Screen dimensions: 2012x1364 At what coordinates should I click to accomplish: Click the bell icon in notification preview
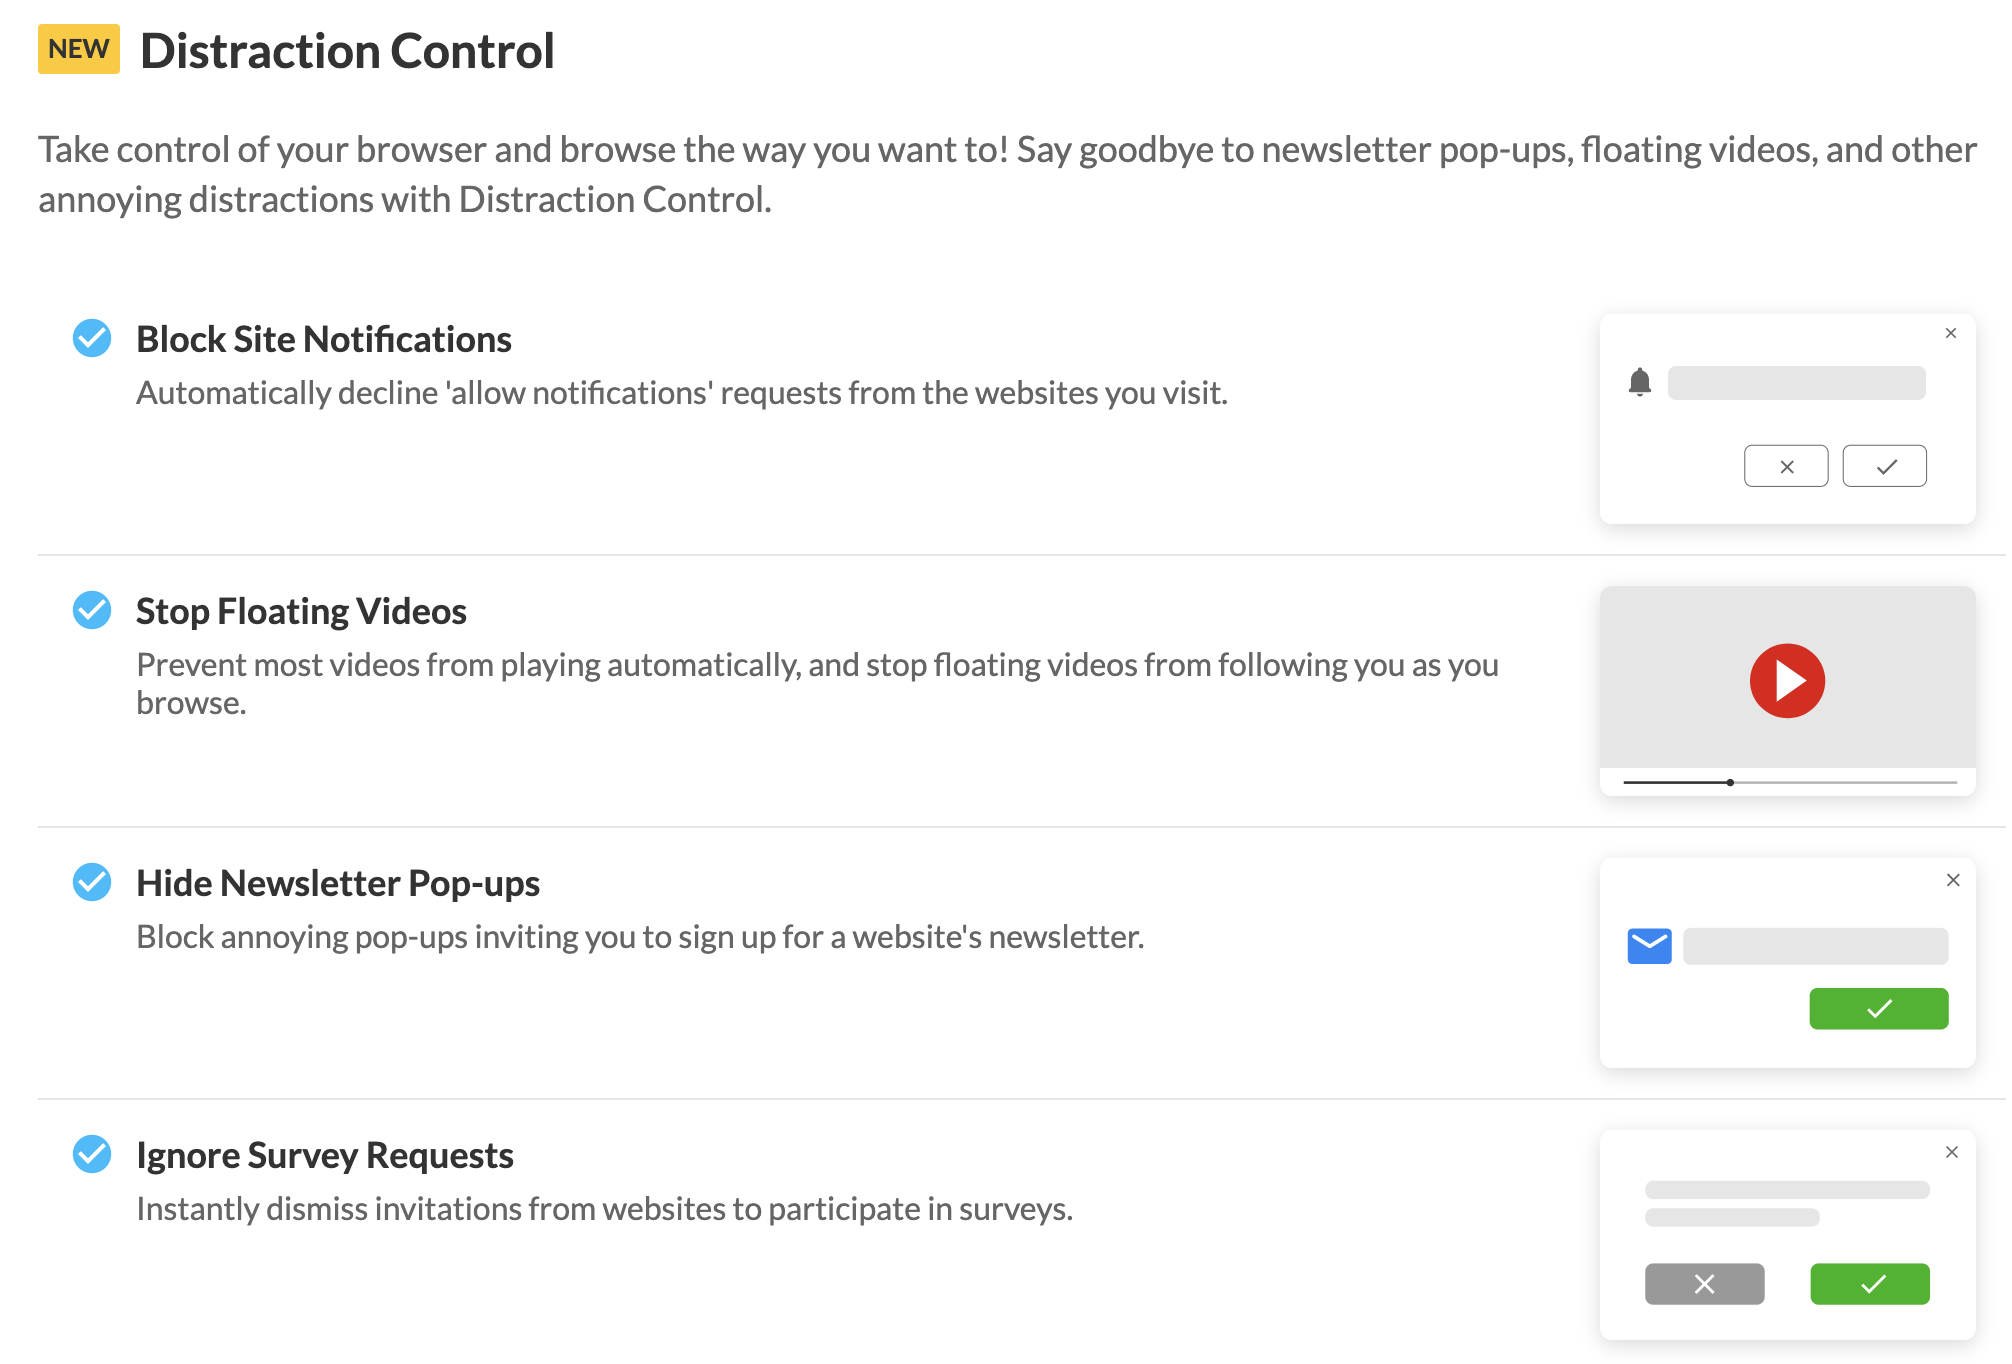[x=1640, y=382]
